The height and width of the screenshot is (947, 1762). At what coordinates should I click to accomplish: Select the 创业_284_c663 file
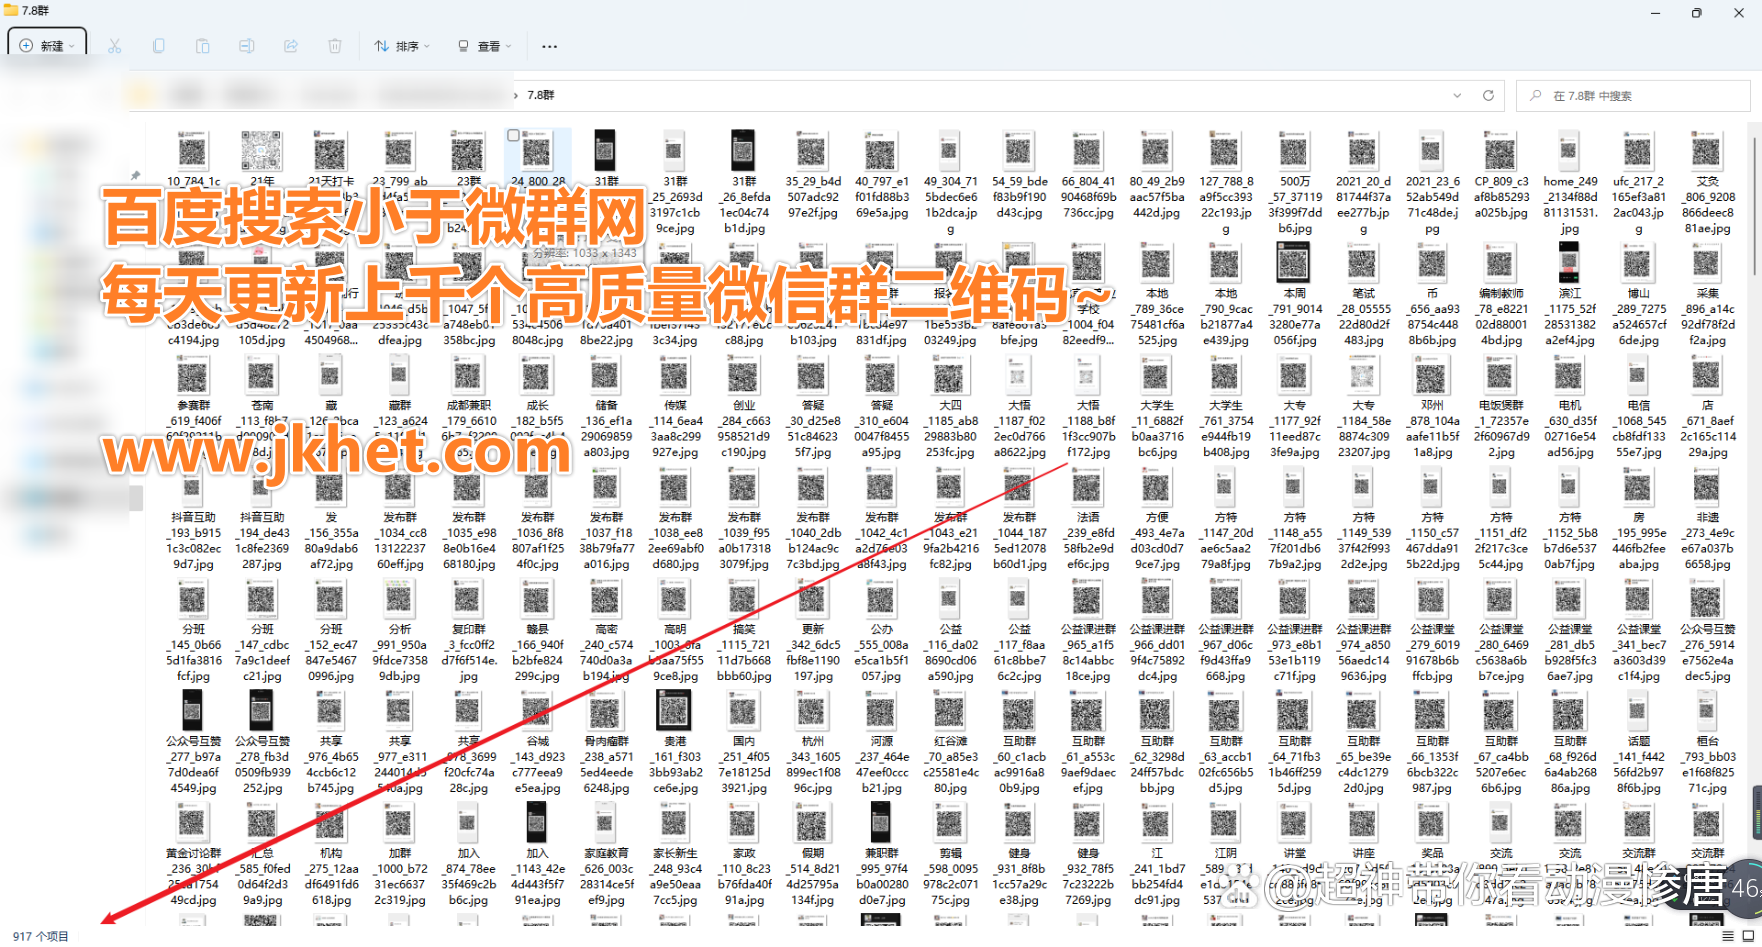point(744,406)
